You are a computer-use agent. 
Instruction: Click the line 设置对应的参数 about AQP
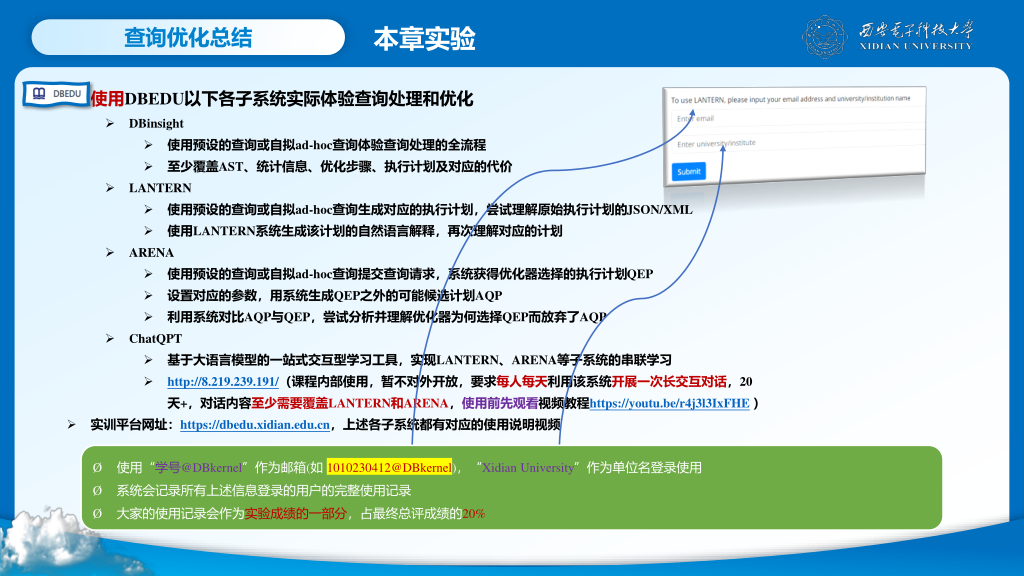point(334,295)
